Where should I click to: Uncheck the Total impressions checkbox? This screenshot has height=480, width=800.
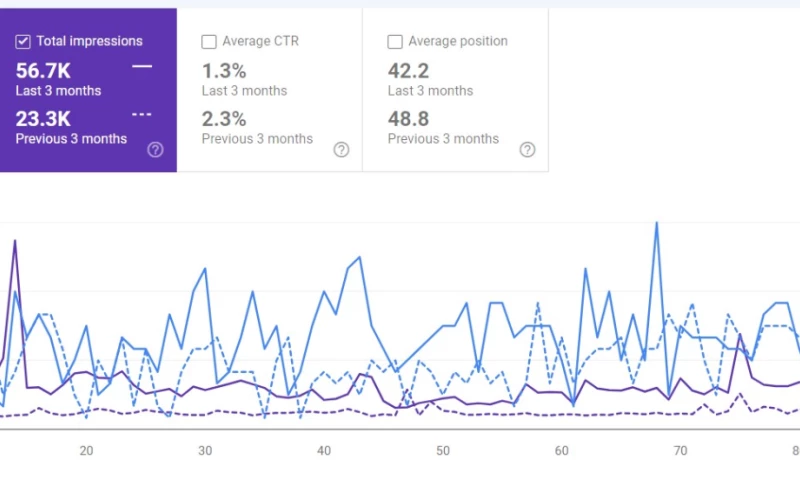[x=23, y=41]
